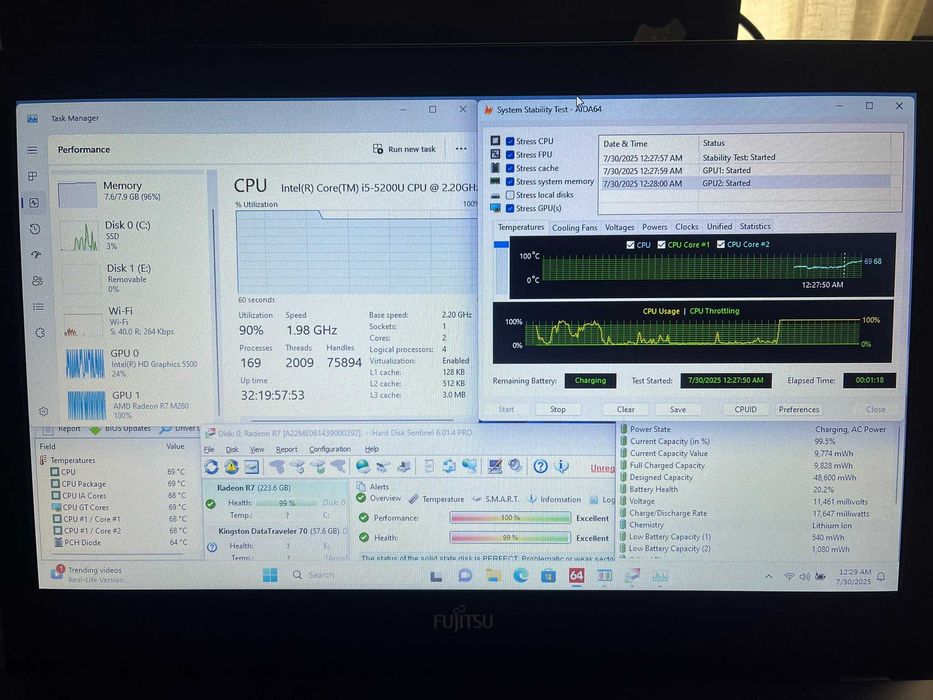Open AIDA64 Preferences button

(x=799, y=410)
